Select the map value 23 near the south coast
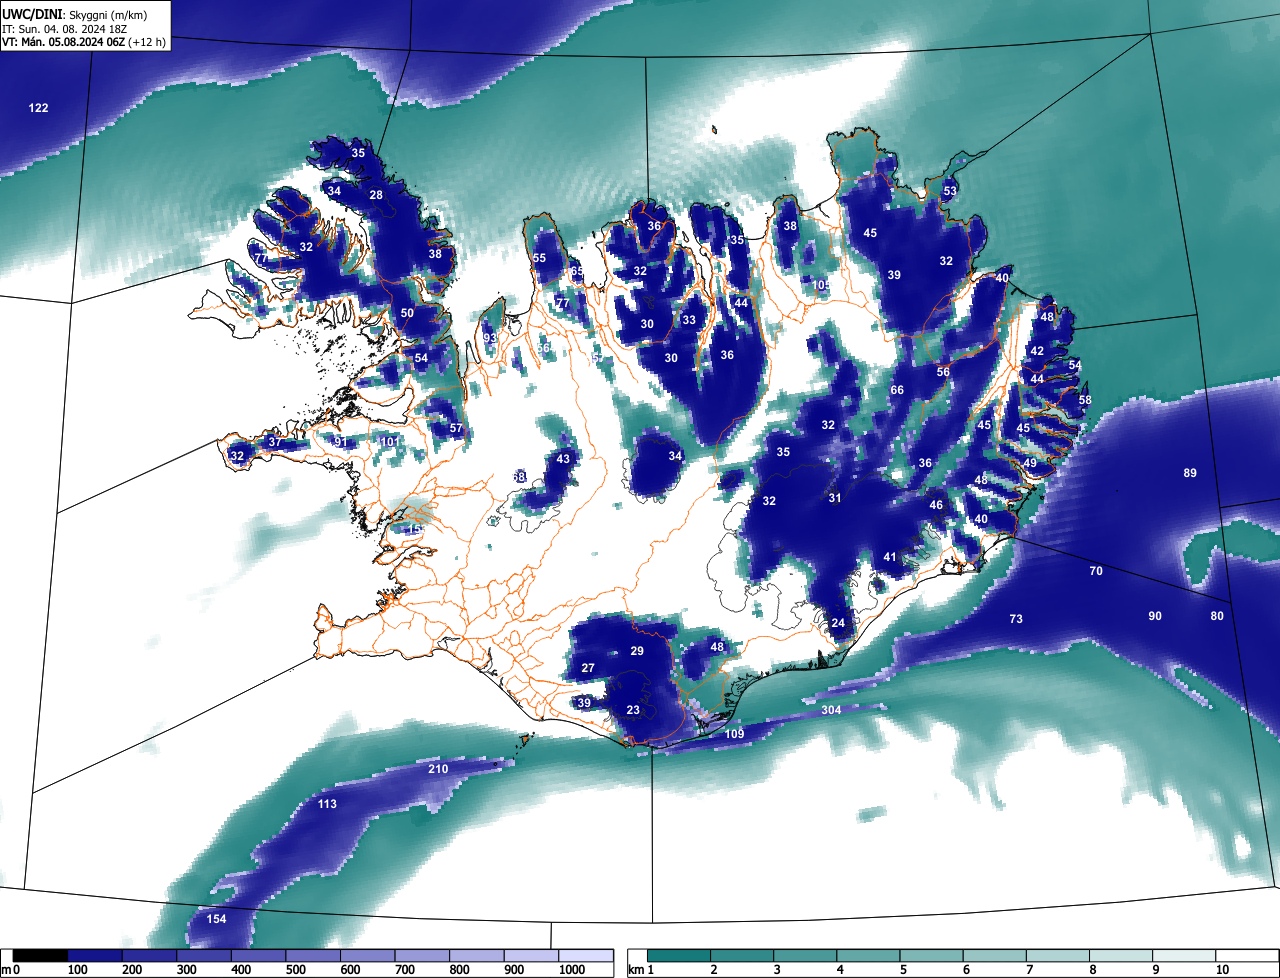 pyautogui.click(x=633, y=710)
